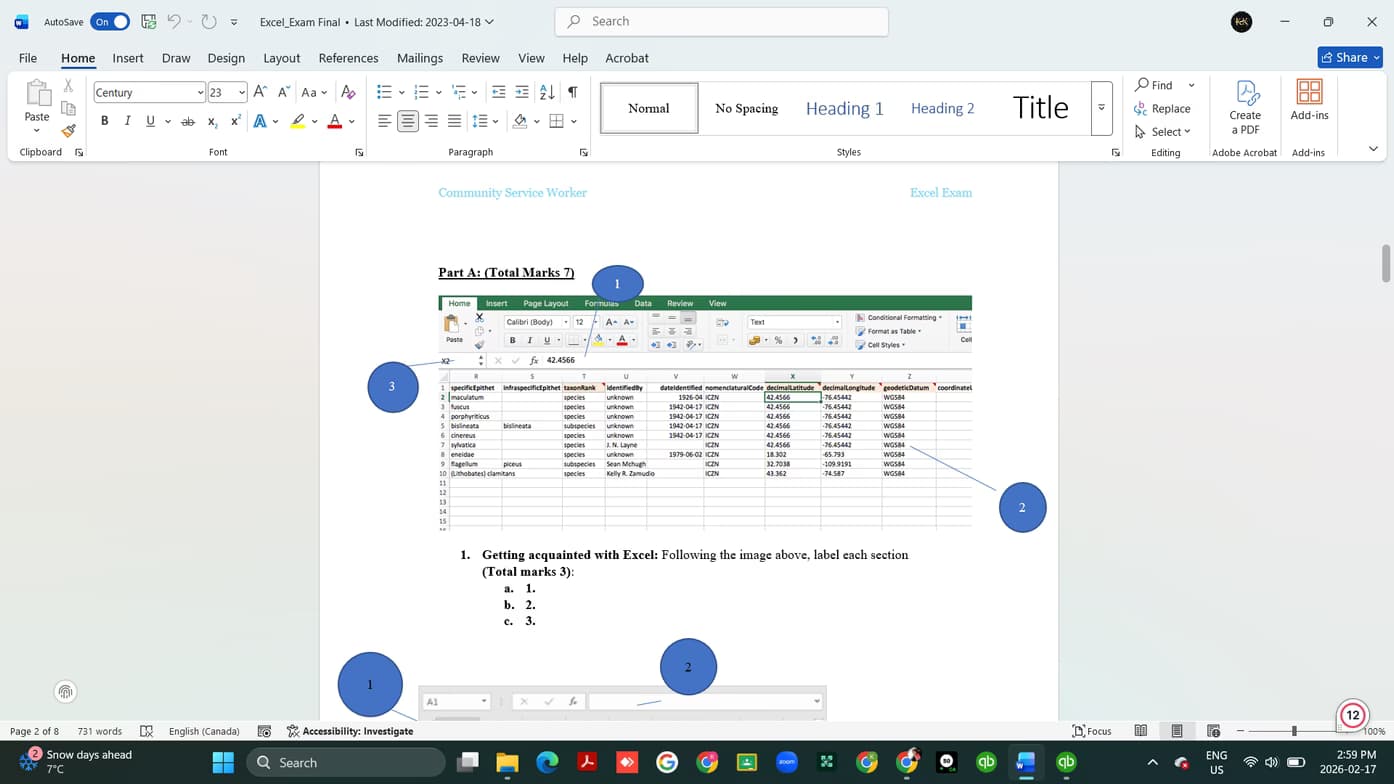Switch to the Review ribbon tab
This screenshot has width=1394, height=784.
pos(480,58)
